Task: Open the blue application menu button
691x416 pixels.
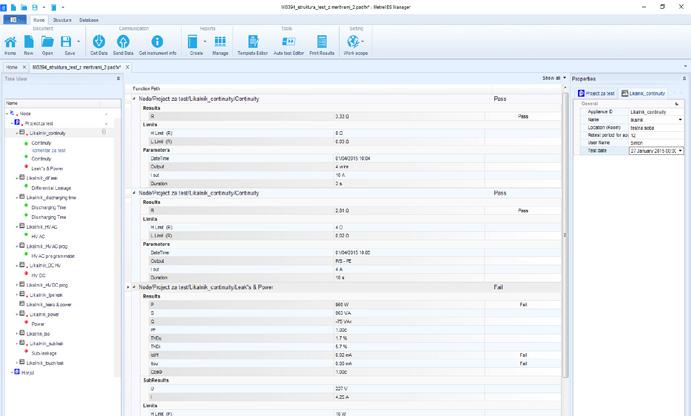Action: (15, 20)
